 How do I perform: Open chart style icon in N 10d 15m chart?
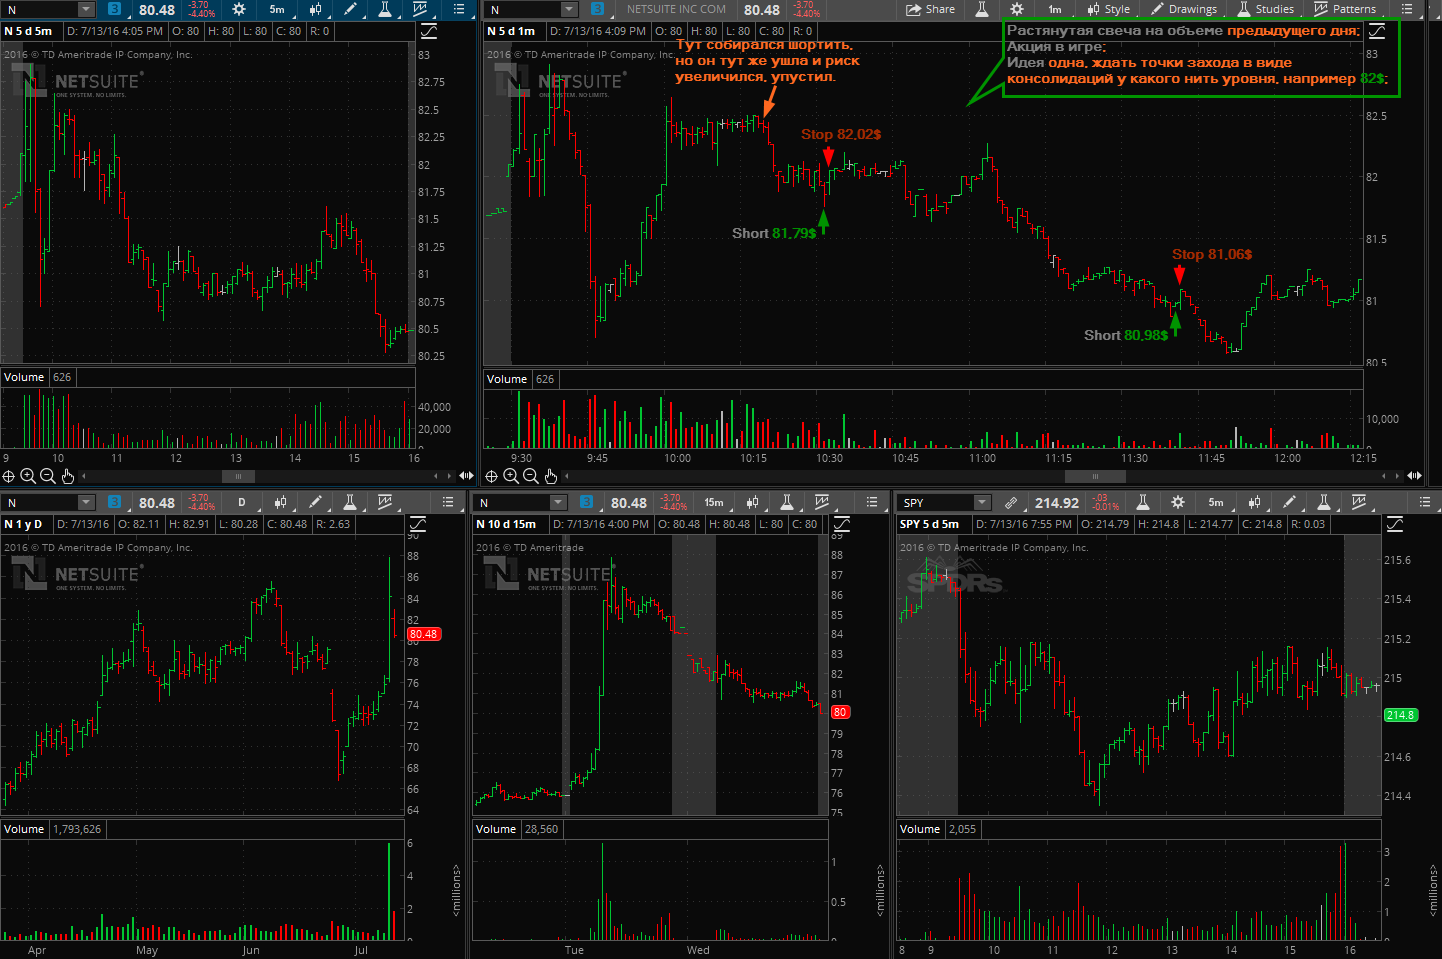point(752,502)
